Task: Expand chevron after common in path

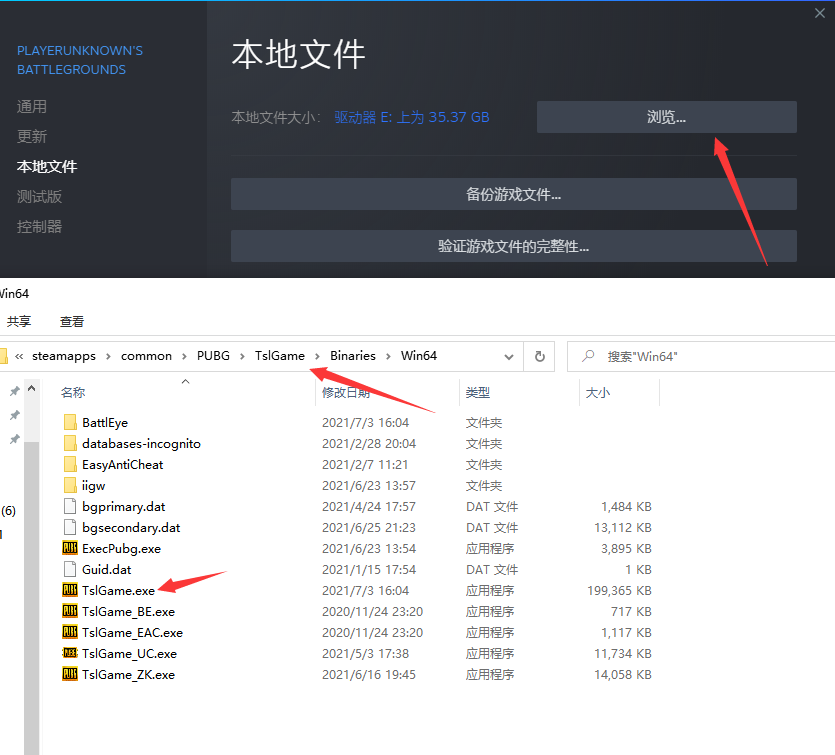Action: (x=184, y=356)
